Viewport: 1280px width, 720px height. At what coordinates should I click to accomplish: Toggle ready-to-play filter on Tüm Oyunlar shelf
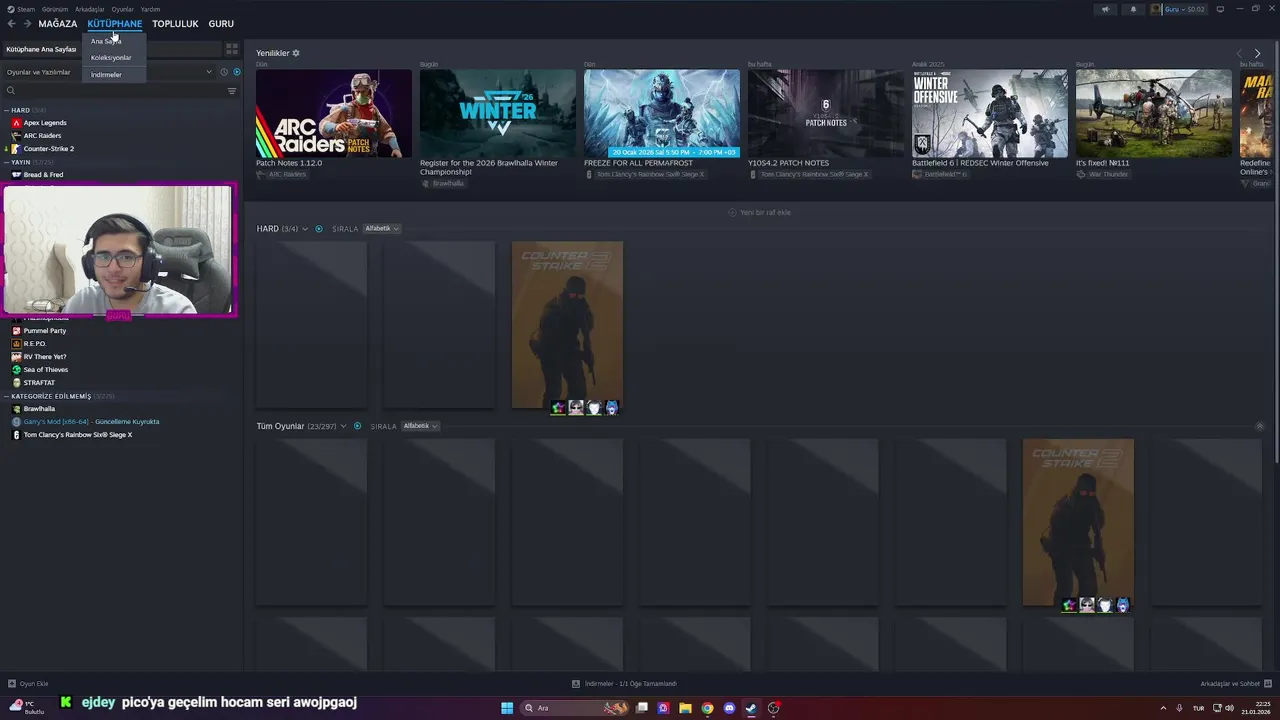point(357,426)
